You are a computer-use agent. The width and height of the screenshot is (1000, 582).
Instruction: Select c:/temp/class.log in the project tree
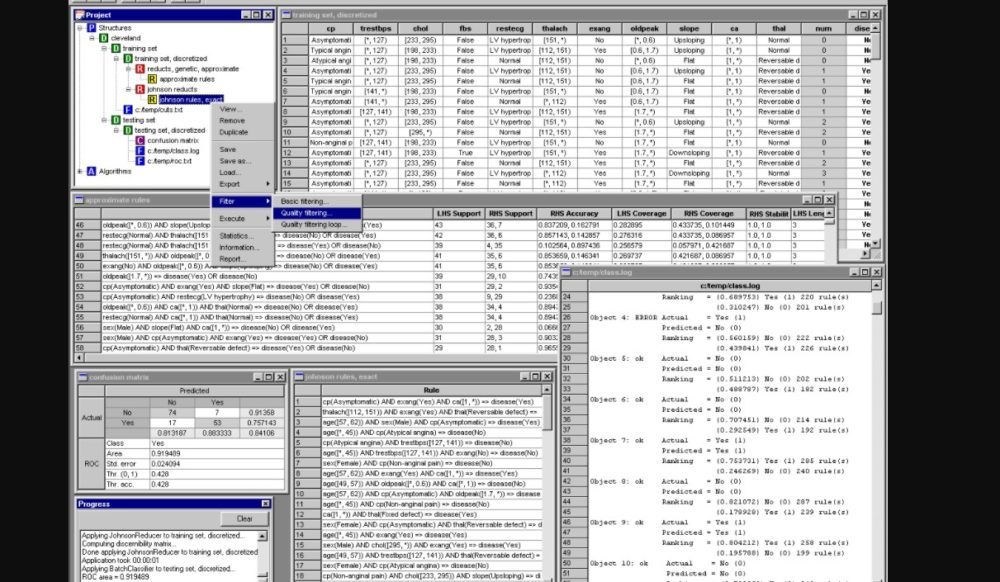click(170, 150)
